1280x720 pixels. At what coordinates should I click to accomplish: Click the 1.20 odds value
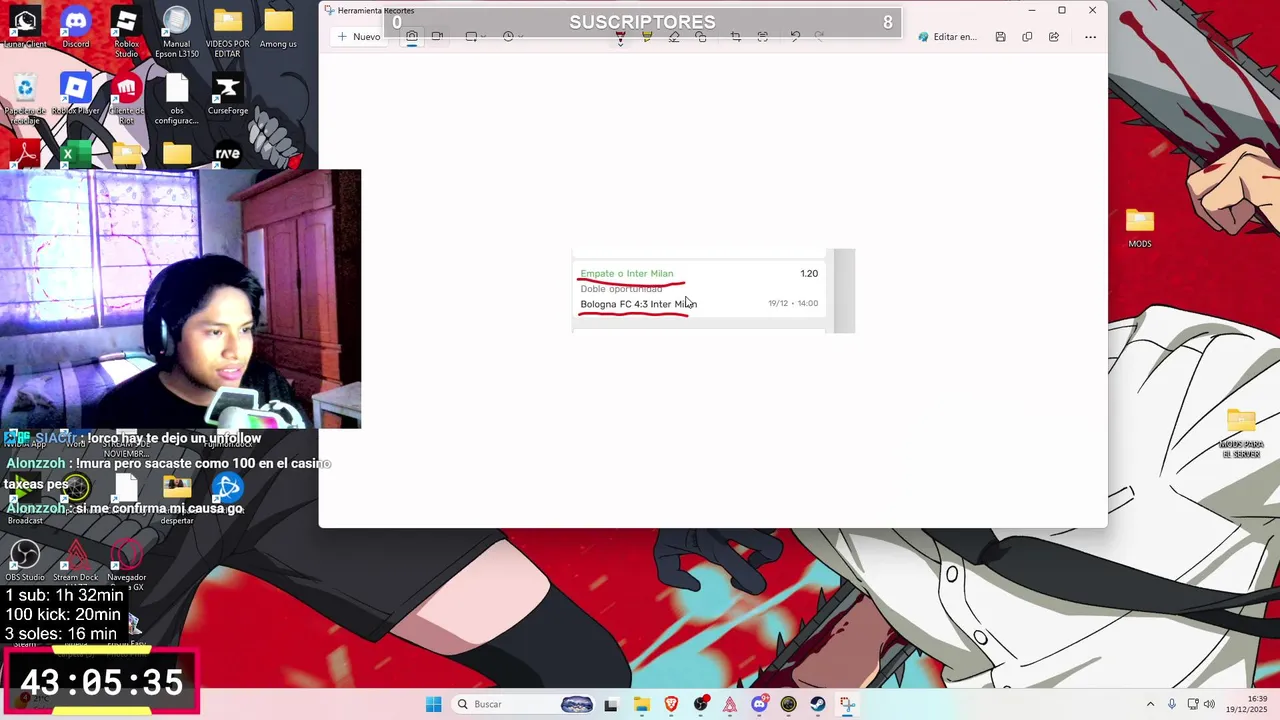tap(809, 273)
